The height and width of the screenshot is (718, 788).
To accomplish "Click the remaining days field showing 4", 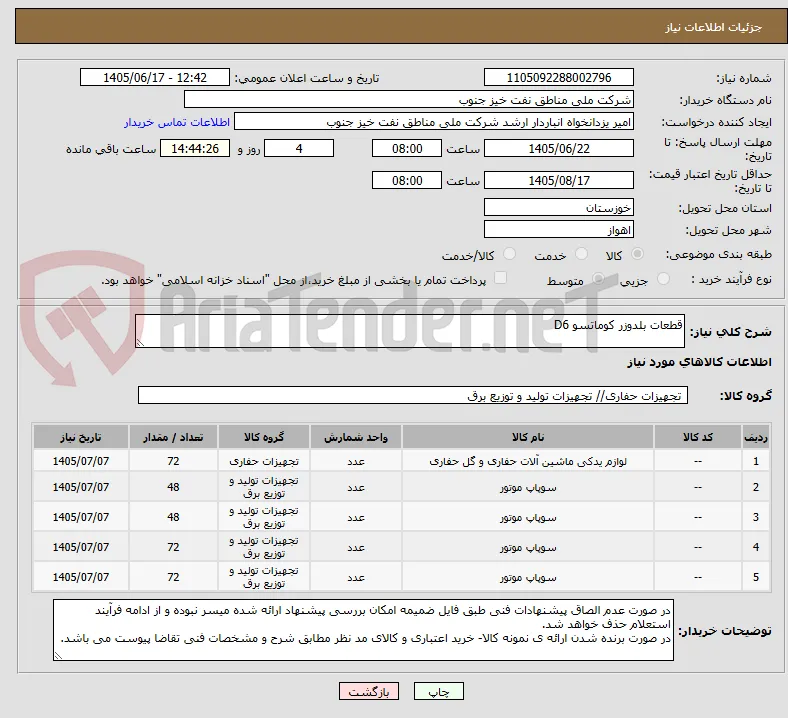I will (x=299, y=149).
